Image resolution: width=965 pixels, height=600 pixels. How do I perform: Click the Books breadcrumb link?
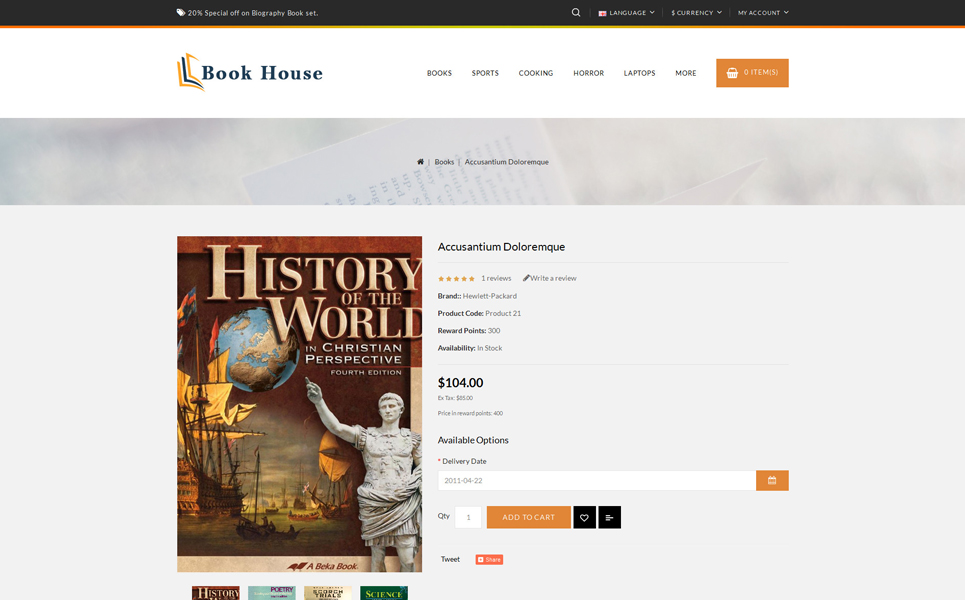(x=444, y=162)
